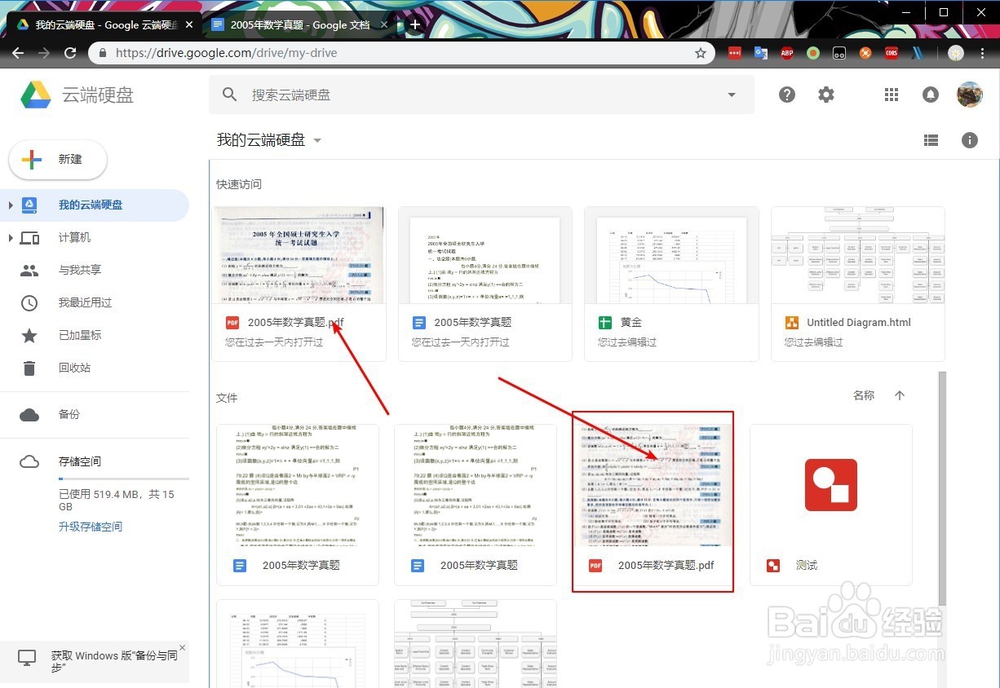The height and width of the screenshot is (688, 1000).
Task: Expand the 我的云端硬盘 tree arrow
Action: click(10, 205)
